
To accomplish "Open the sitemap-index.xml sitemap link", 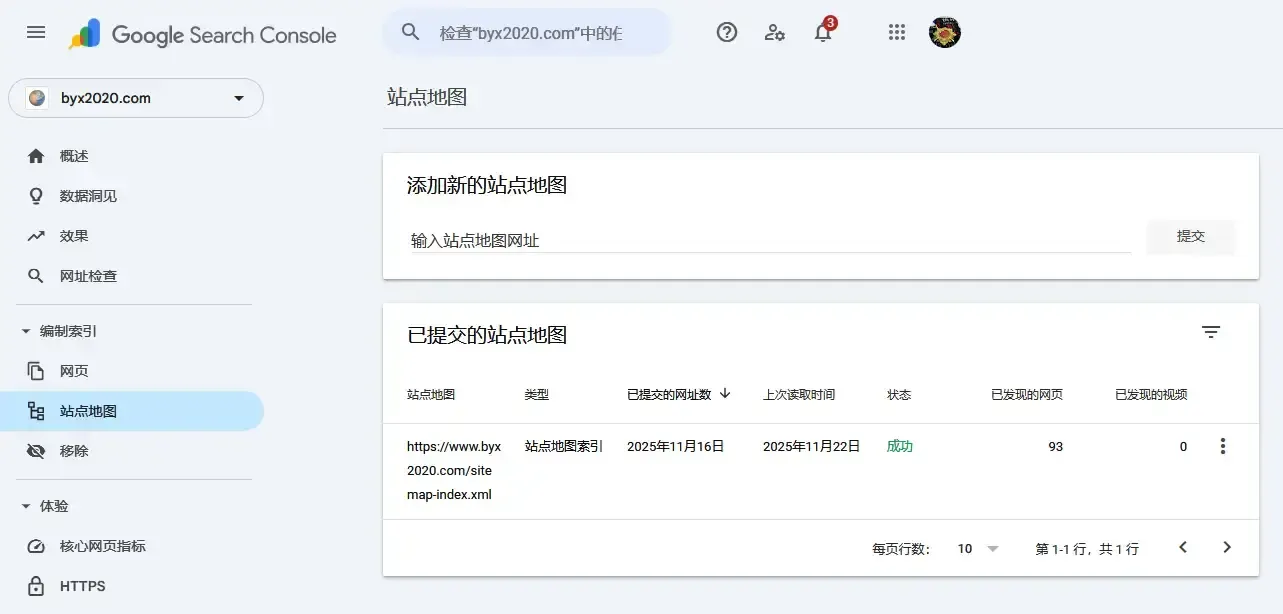I will [x=454, y=470].
